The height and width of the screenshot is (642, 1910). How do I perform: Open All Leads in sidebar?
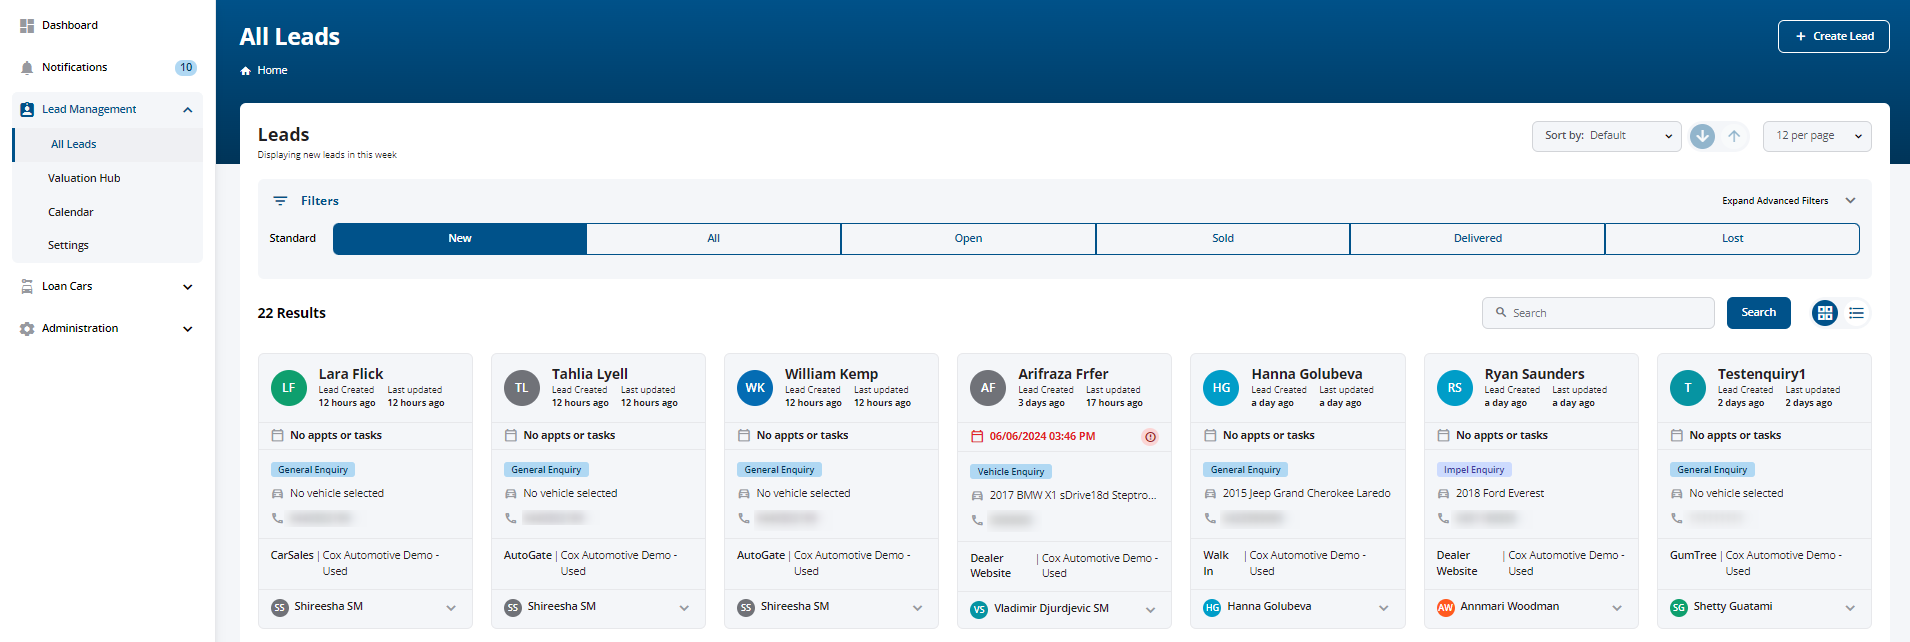[x=109, y=144]
